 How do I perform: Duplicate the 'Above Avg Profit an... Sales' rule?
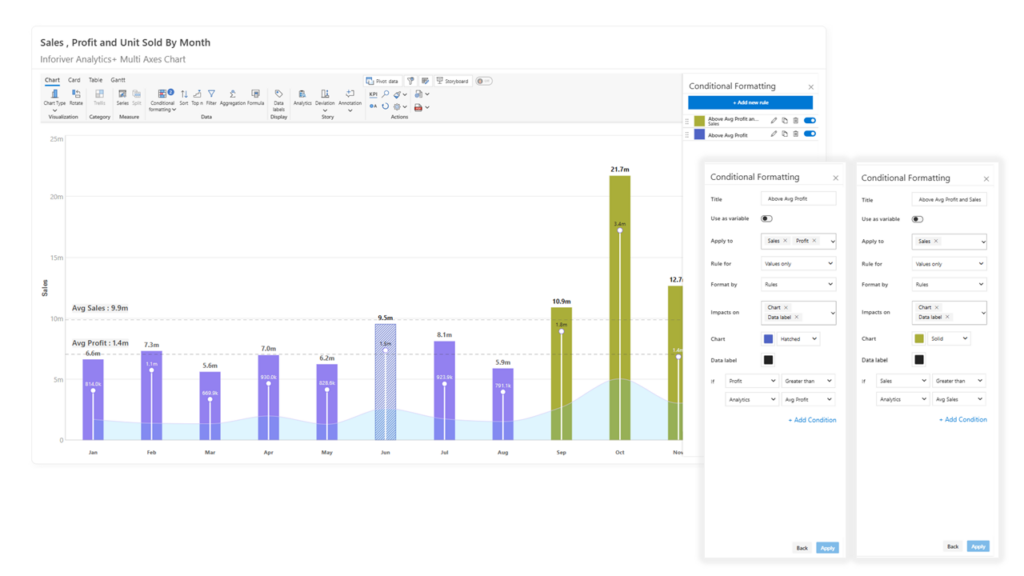785,121
